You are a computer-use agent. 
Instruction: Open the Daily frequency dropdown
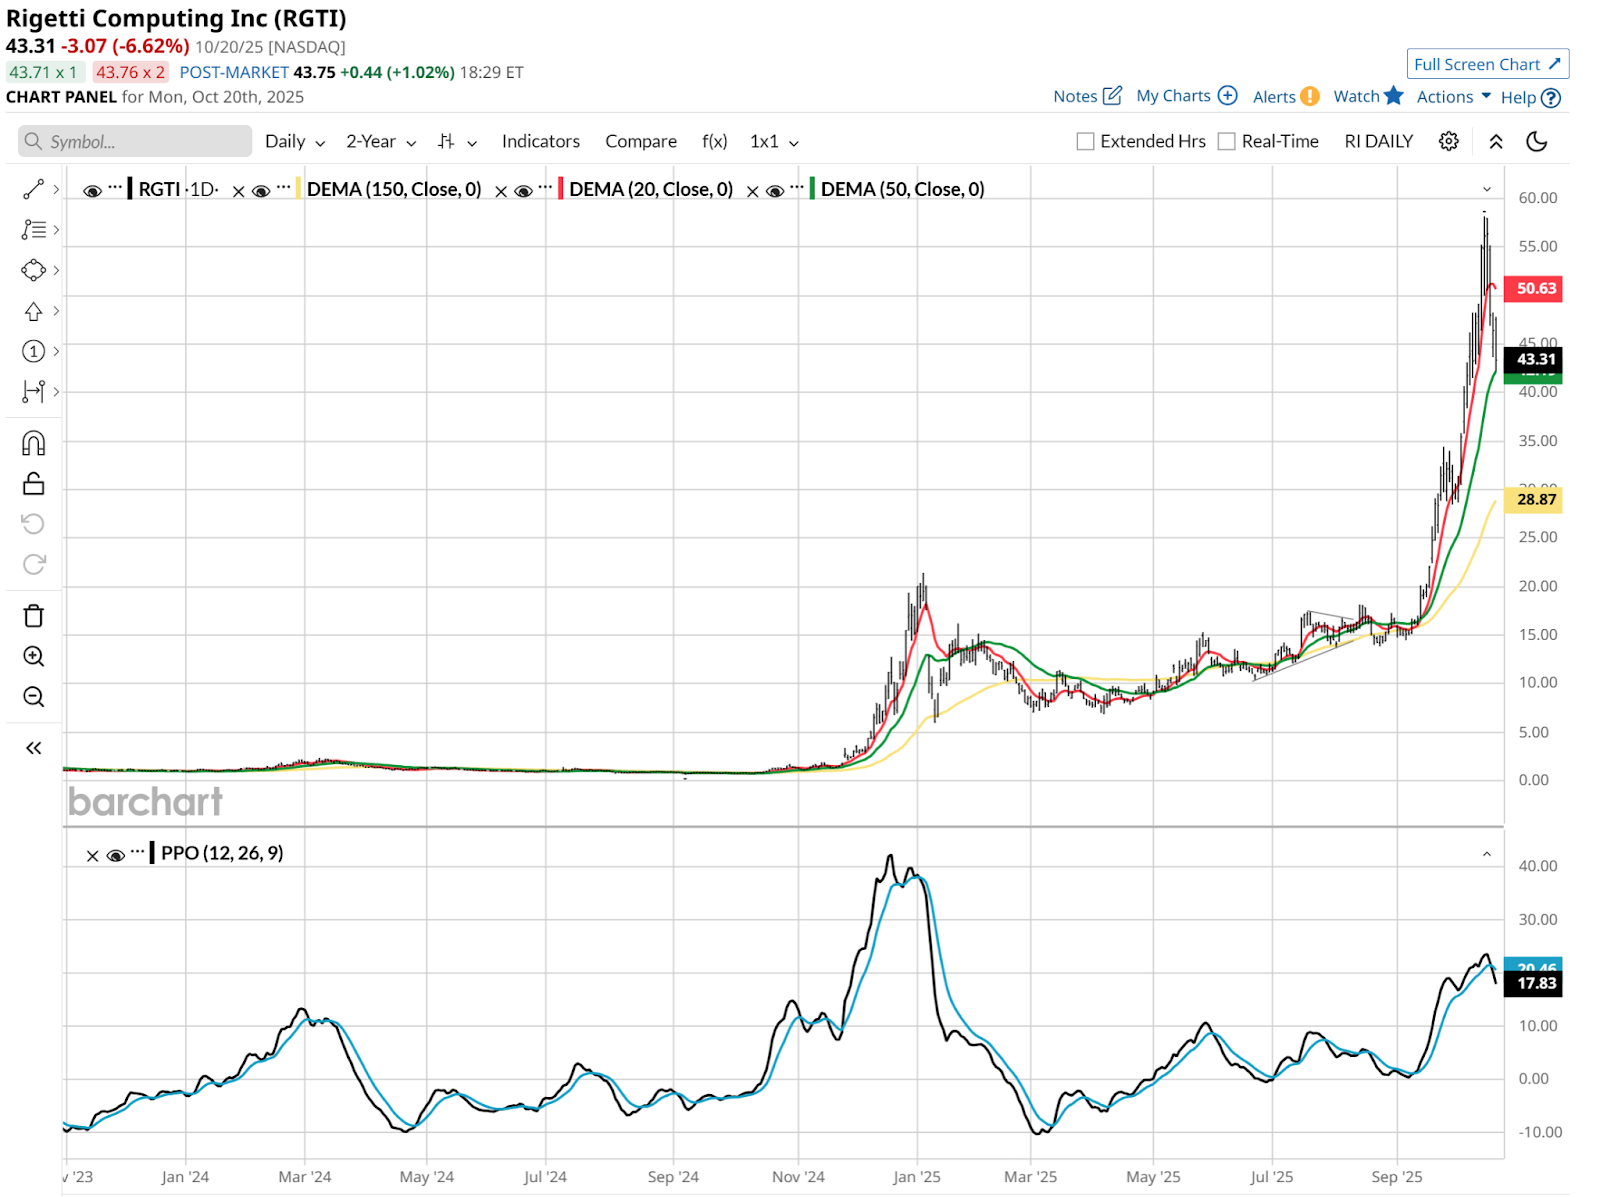[x=295, y=141]
